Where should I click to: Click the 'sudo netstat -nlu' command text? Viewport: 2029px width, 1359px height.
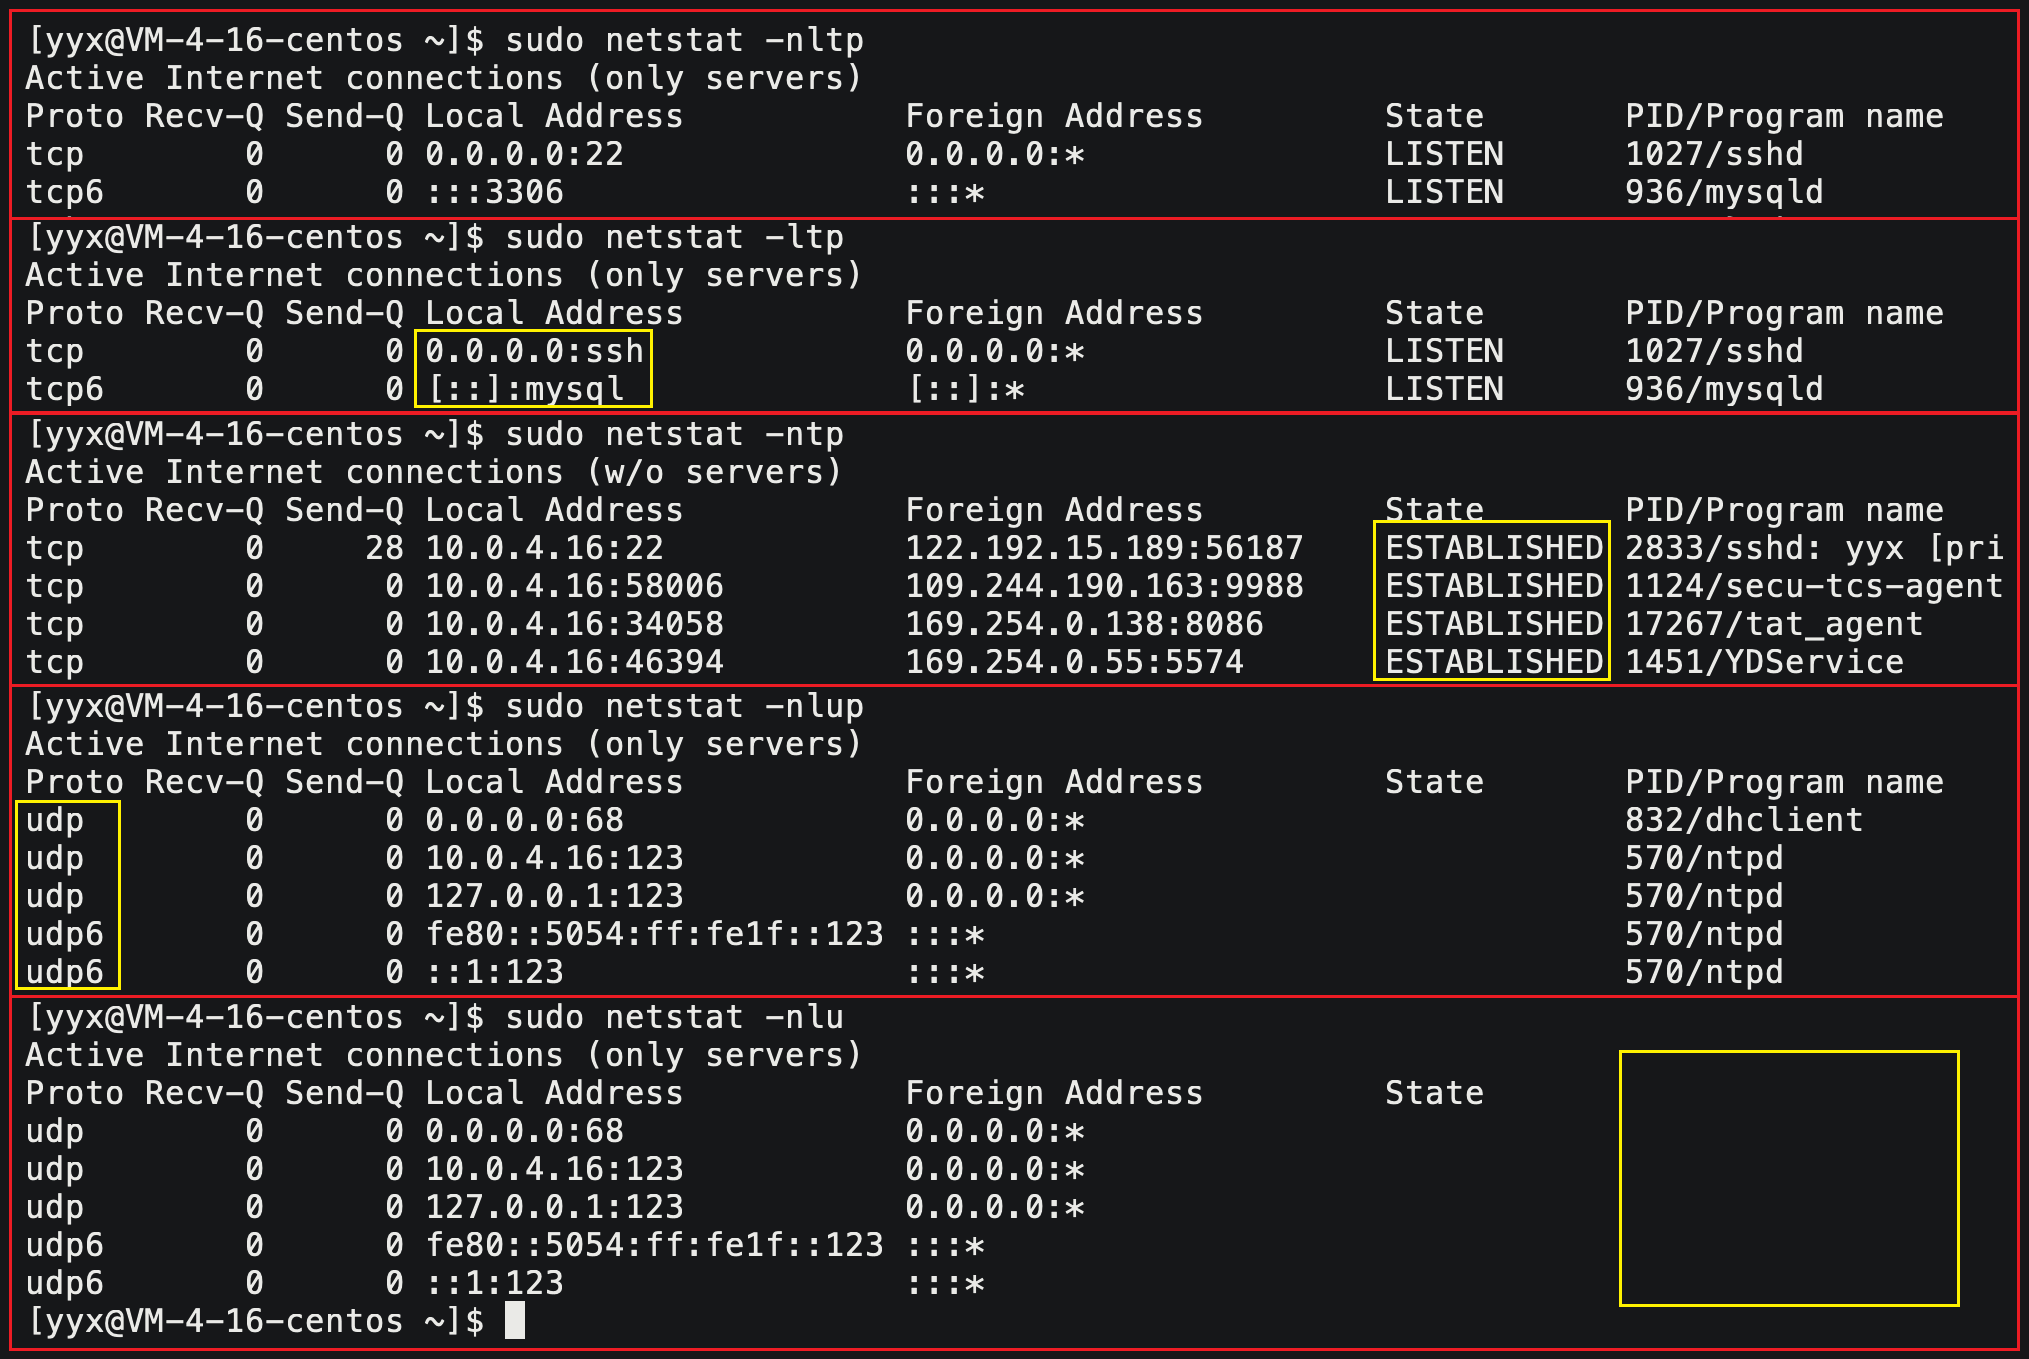coord(674,1017)
